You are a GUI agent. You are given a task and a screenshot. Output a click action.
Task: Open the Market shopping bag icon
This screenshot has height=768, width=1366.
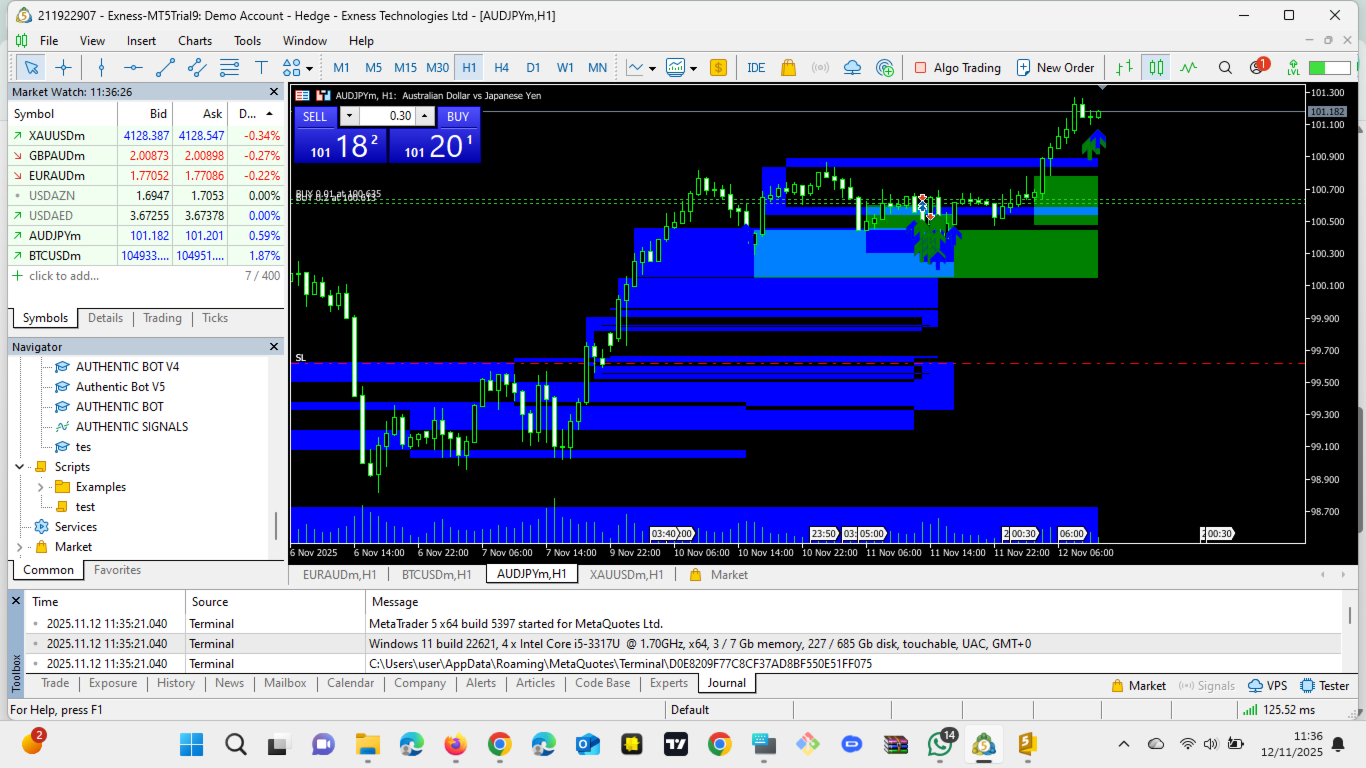coord(788,67)
